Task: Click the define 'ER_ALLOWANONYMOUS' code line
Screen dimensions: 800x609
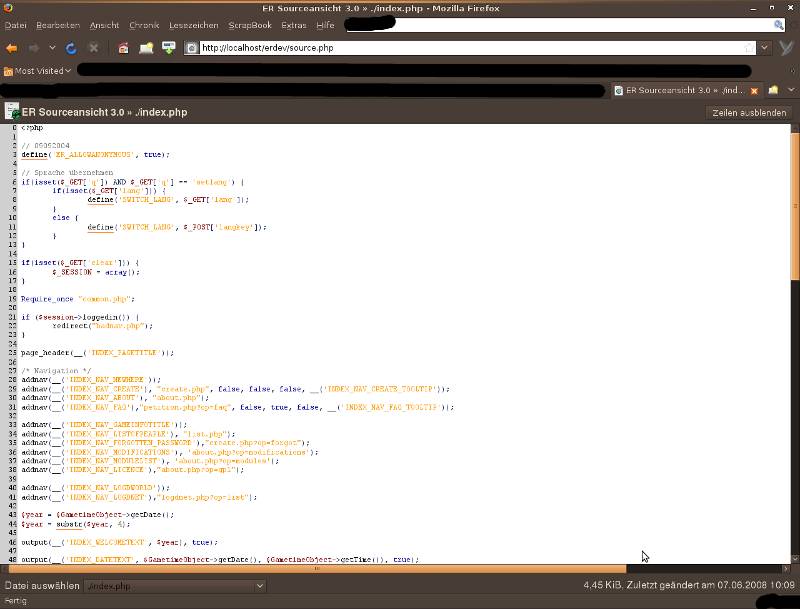Action: 95,154
